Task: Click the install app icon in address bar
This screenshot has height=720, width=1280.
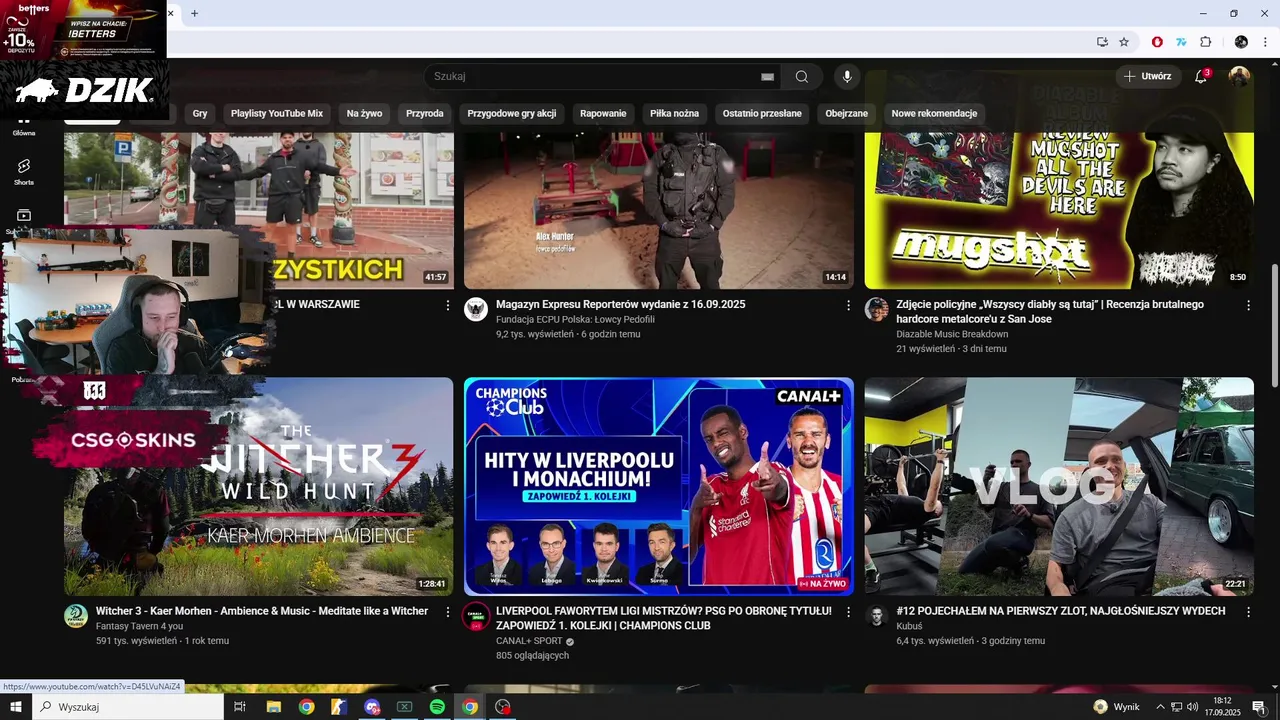Action: tap(1102, 42)
